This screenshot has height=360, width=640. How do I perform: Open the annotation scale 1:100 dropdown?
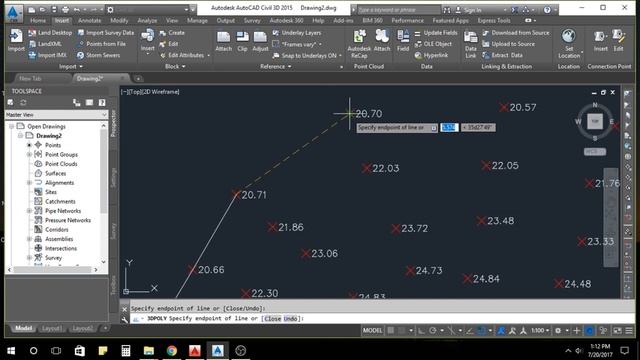[540, 331]
